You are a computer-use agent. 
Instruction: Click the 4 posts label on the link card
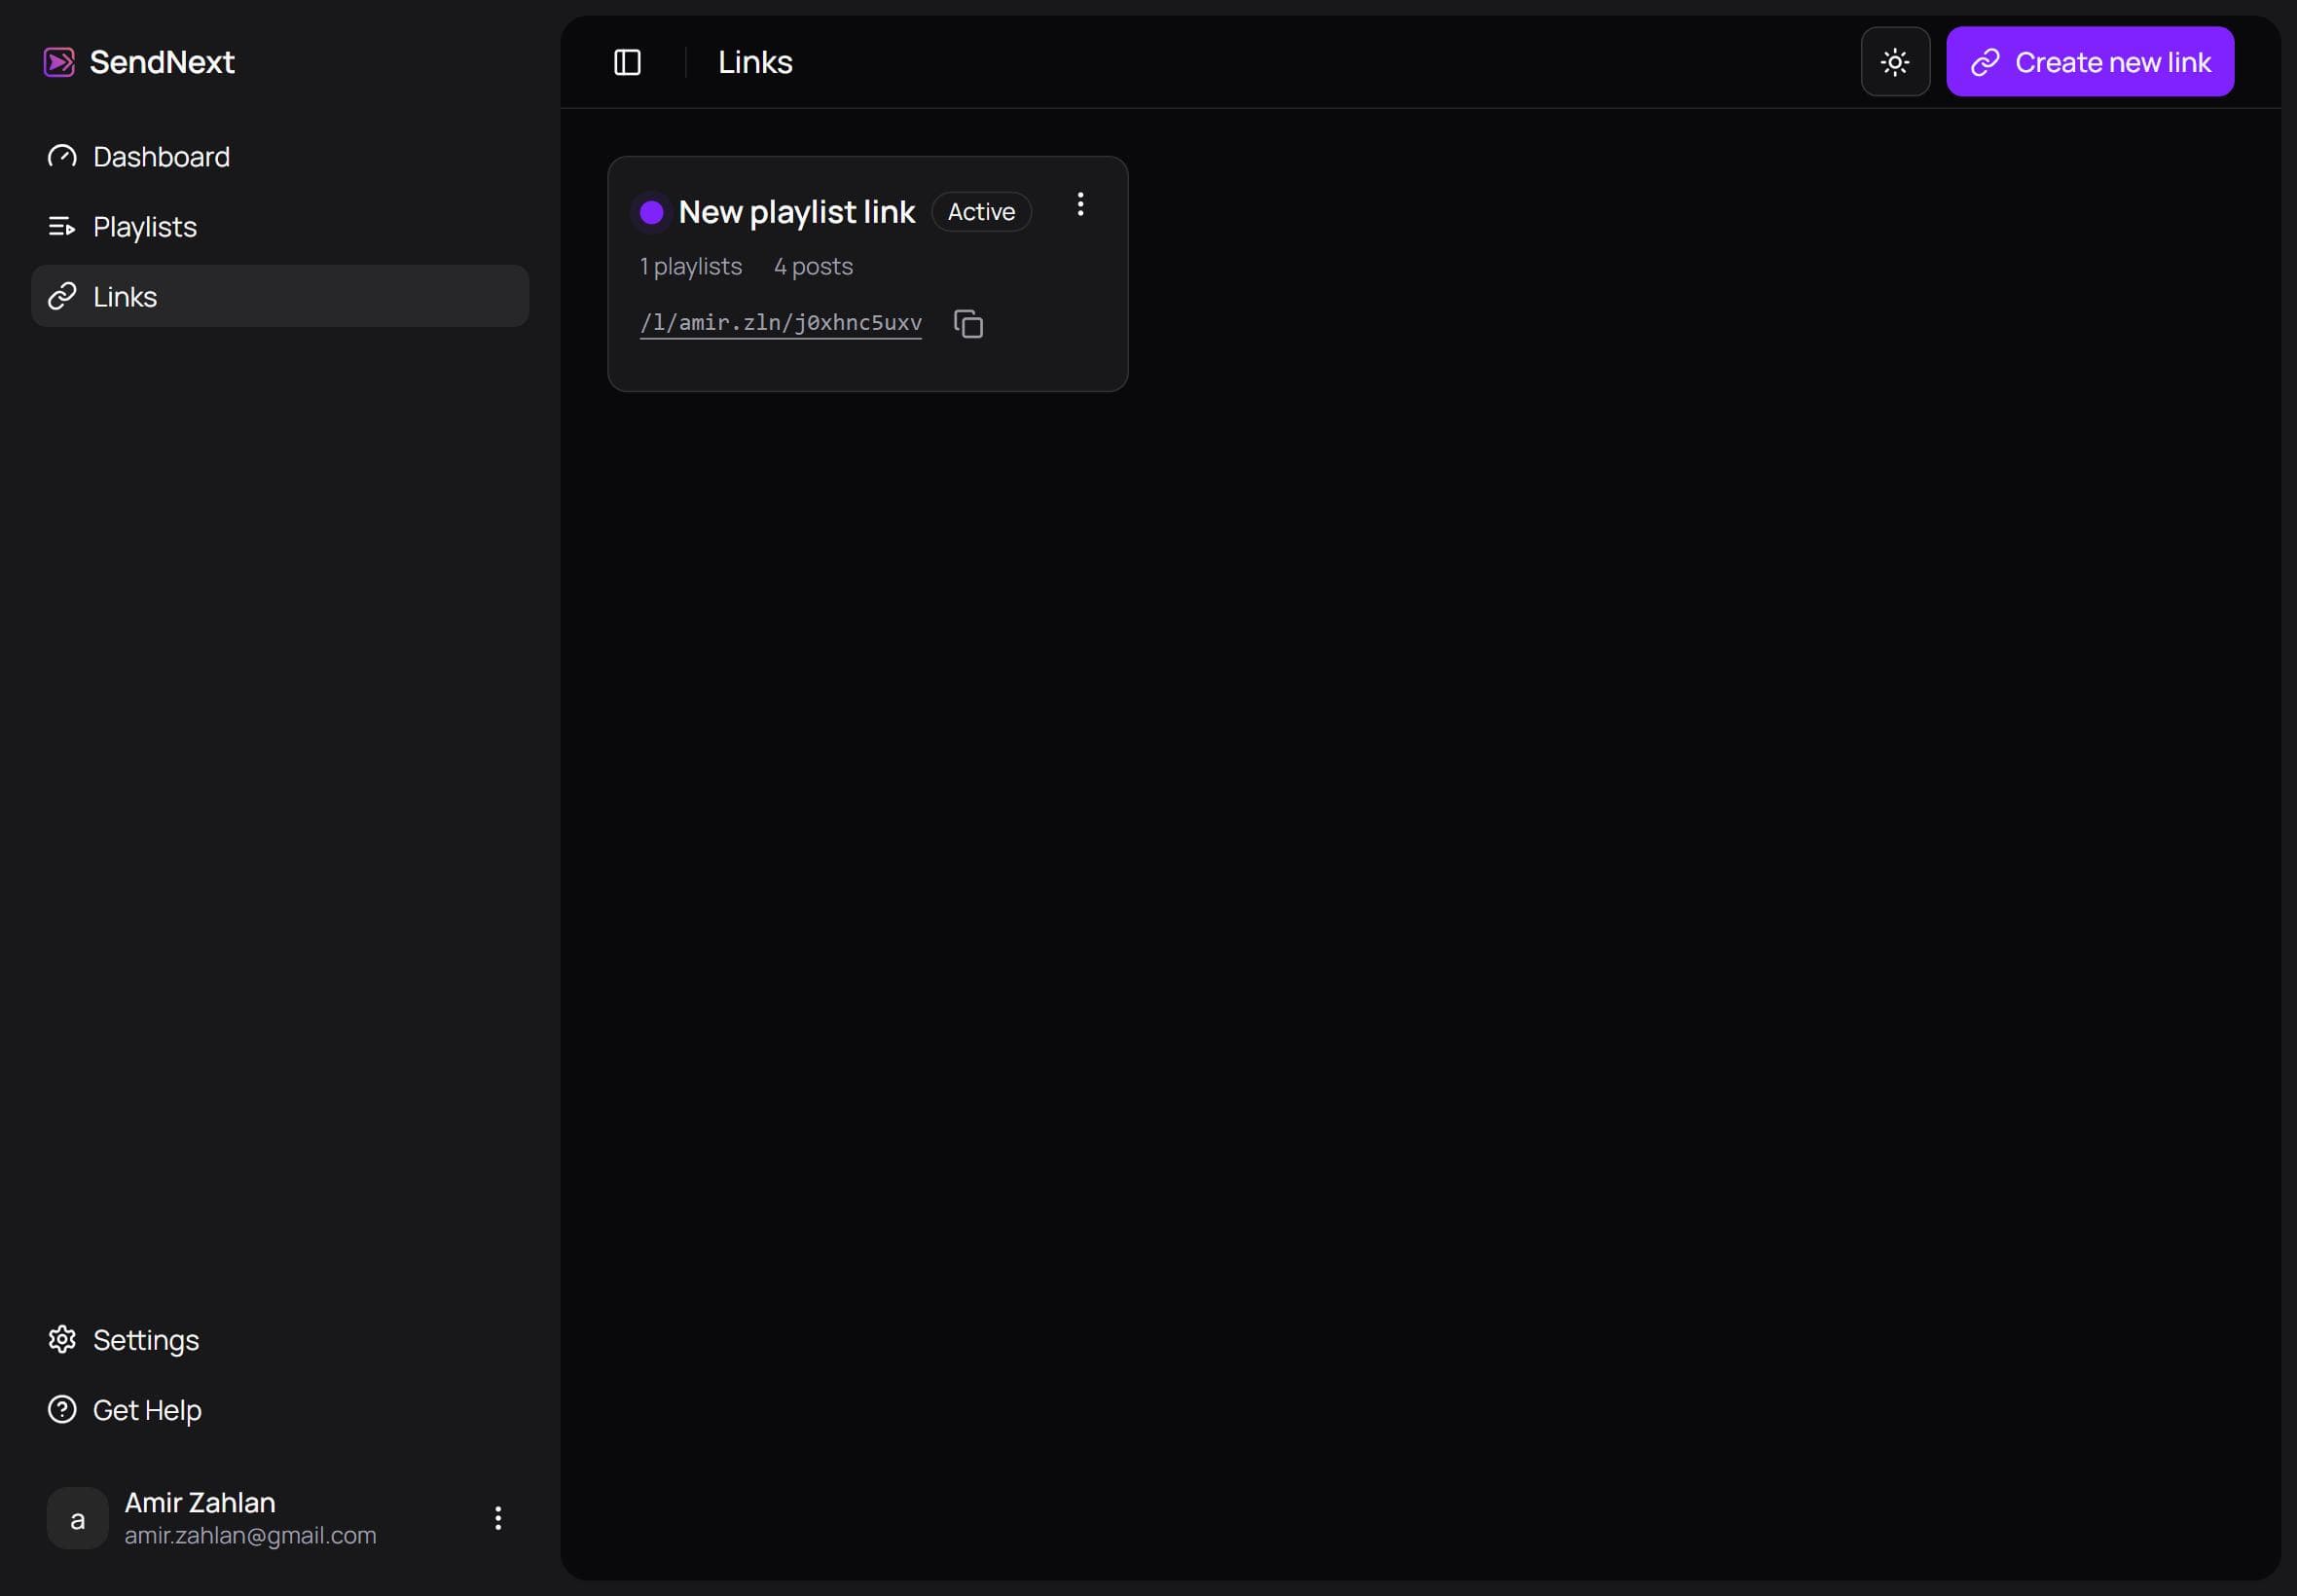point(812,266)
